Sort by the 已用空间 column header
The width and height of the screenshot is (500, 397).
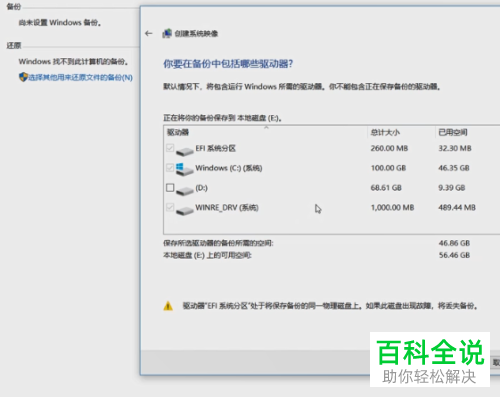467,132
